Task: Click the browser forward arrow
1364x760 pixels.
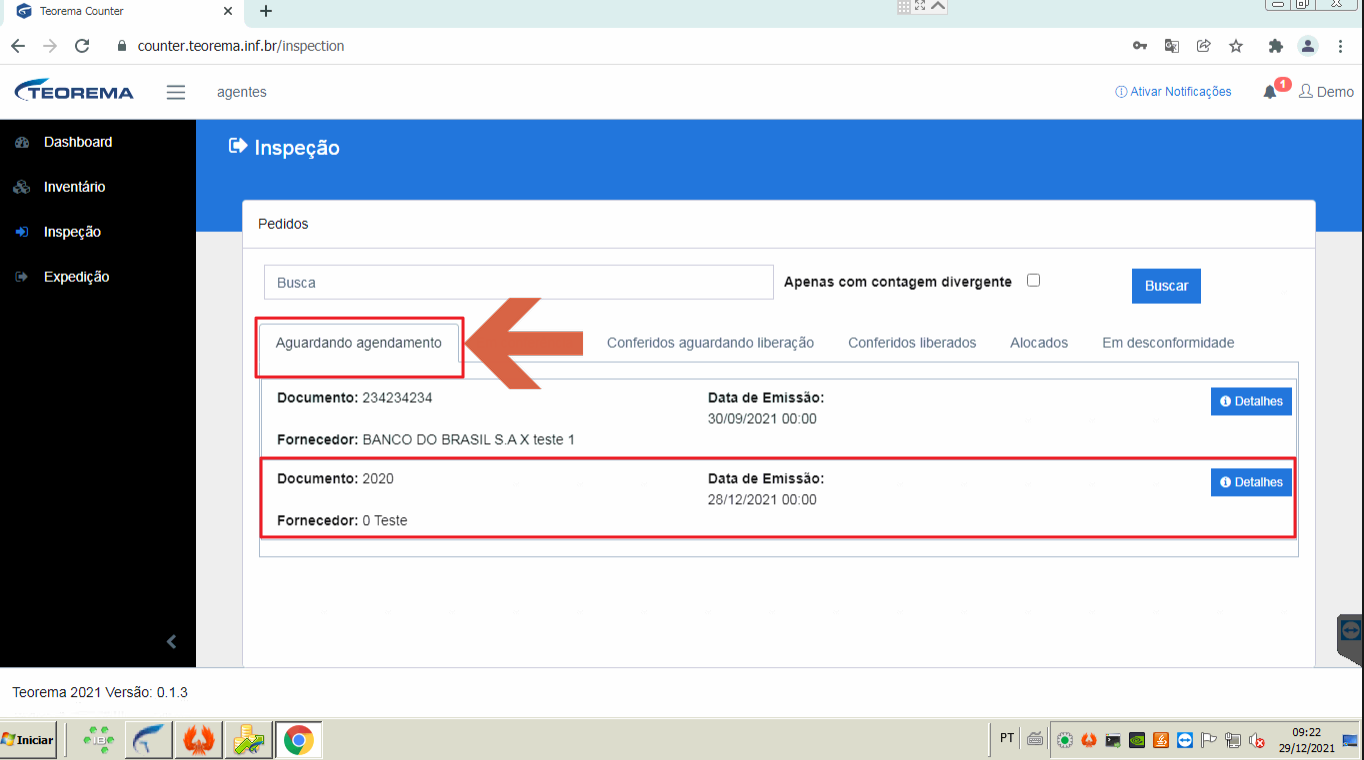Action: [x=50, y=46]
